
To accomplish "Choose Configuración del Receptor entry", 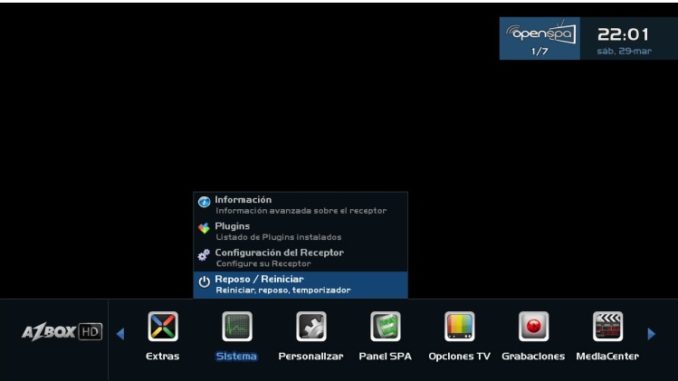I will (x=301, y=258).
